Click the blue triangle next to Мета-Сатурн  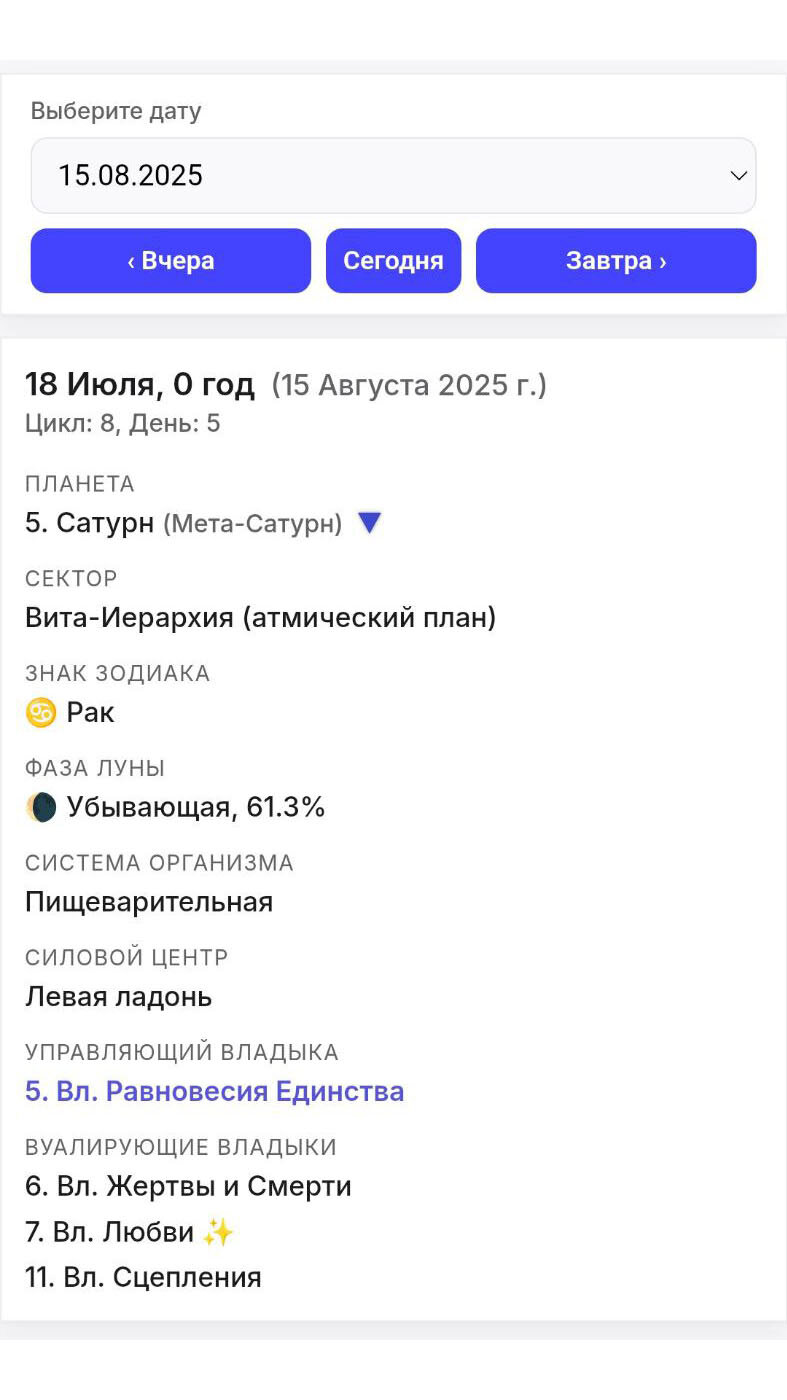[x=370, y=523]
